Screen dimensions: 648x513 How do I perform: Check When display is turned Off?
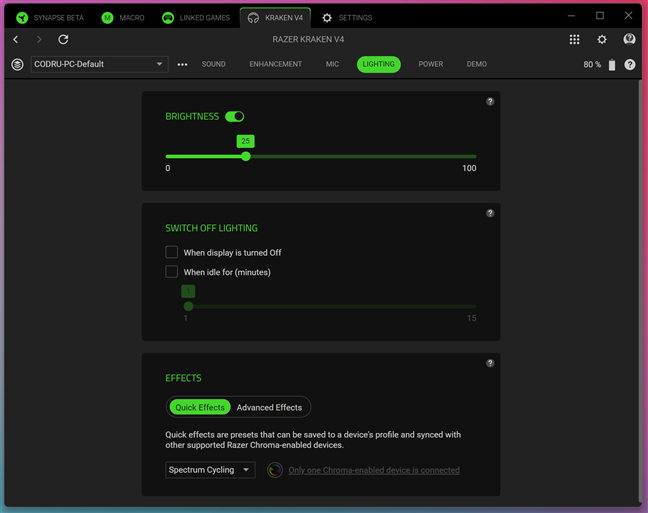point(172,252)
